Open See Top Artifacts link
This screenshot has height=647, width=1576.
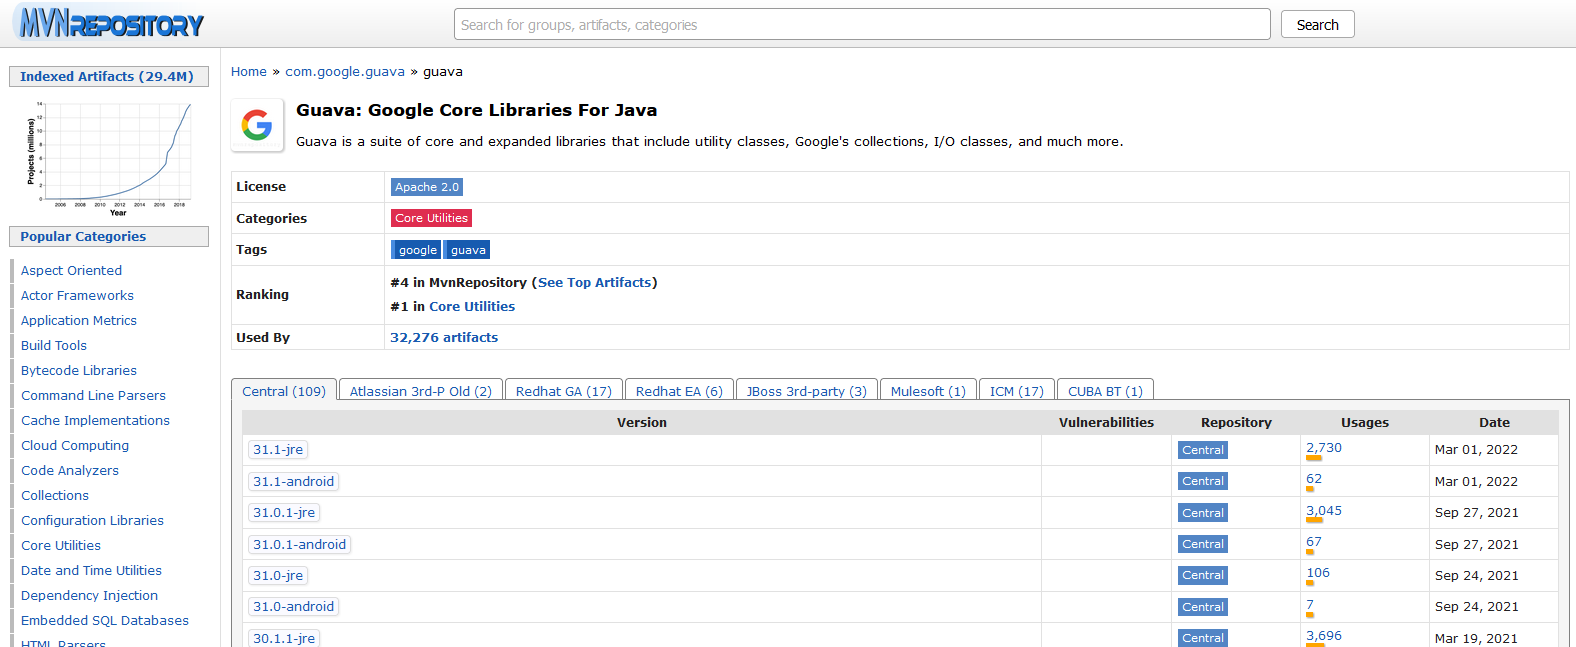point(594,283)
